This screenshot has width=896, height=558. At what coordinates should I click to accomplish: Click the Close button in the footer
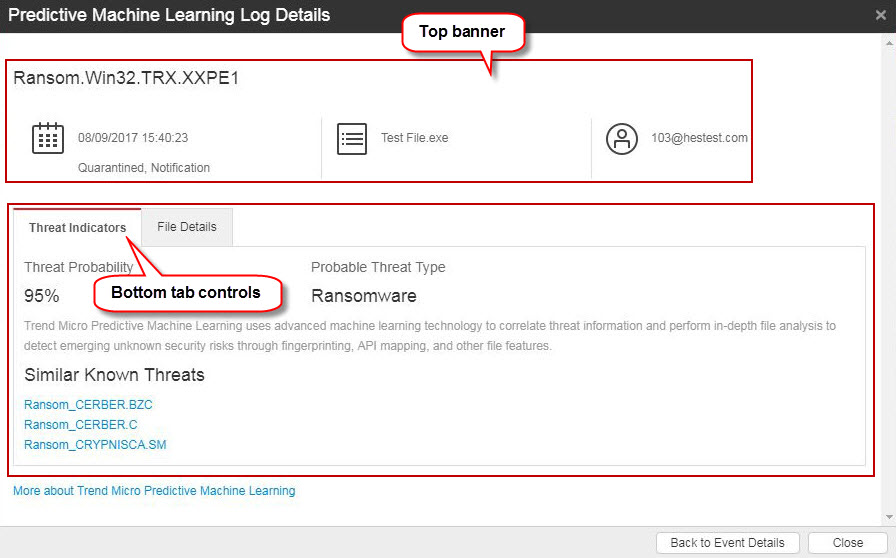pos(847,543)
